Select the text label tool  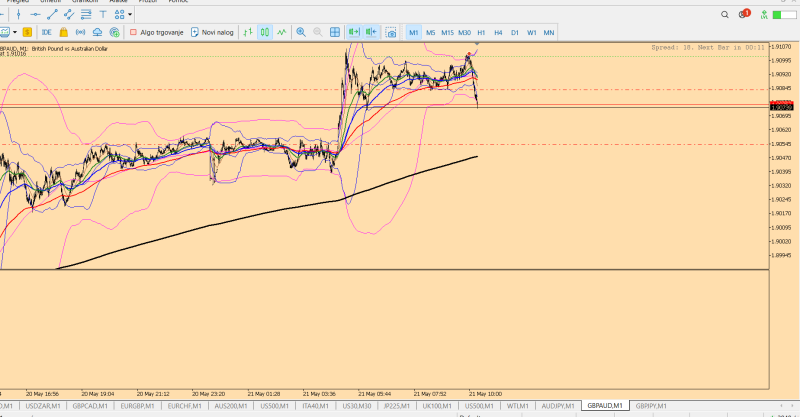103,14
